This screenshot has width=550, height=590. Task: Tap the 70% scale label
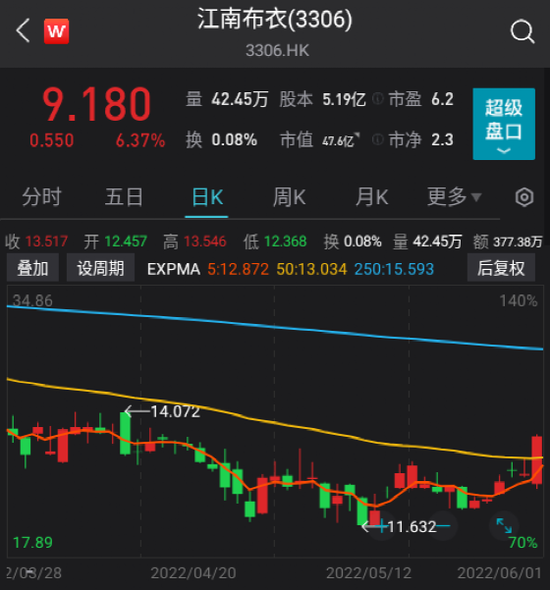point(523,543)
